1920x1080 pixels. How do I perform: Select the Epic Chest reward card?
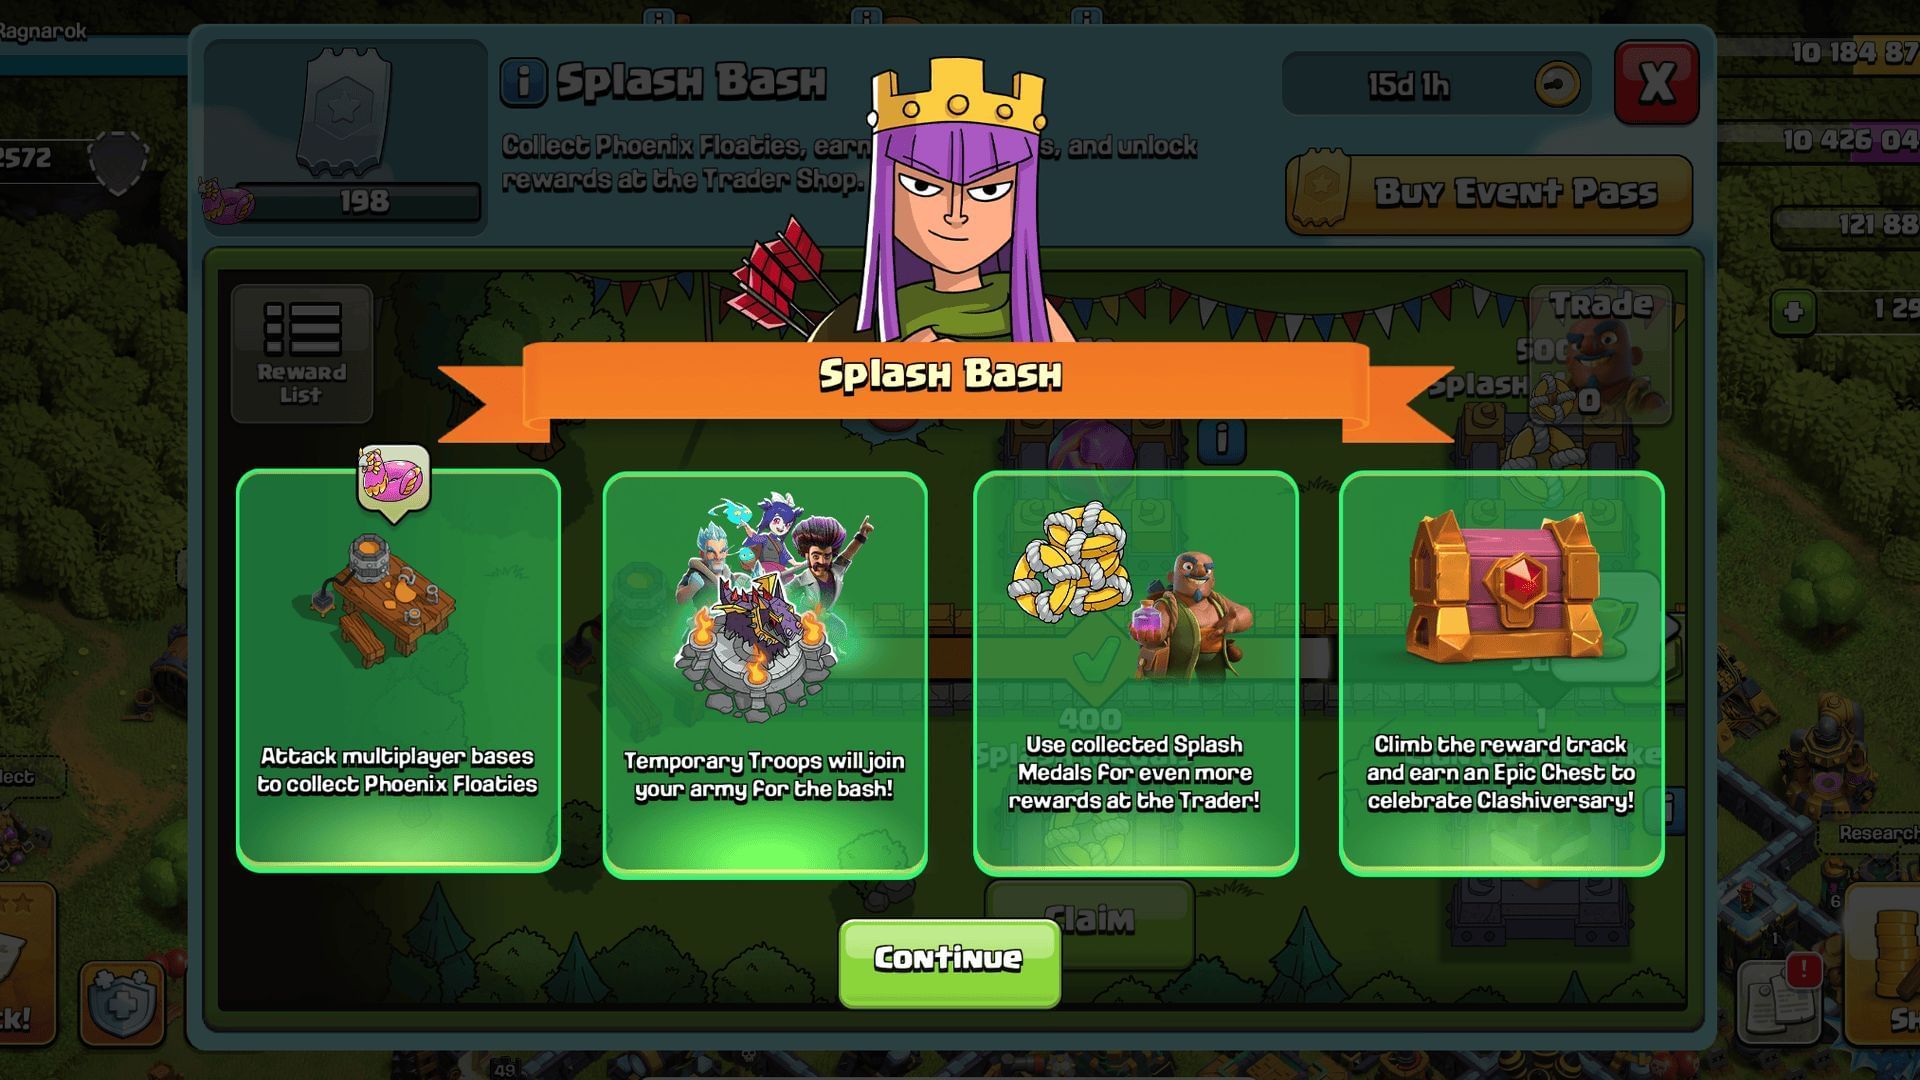[1501, 673]
